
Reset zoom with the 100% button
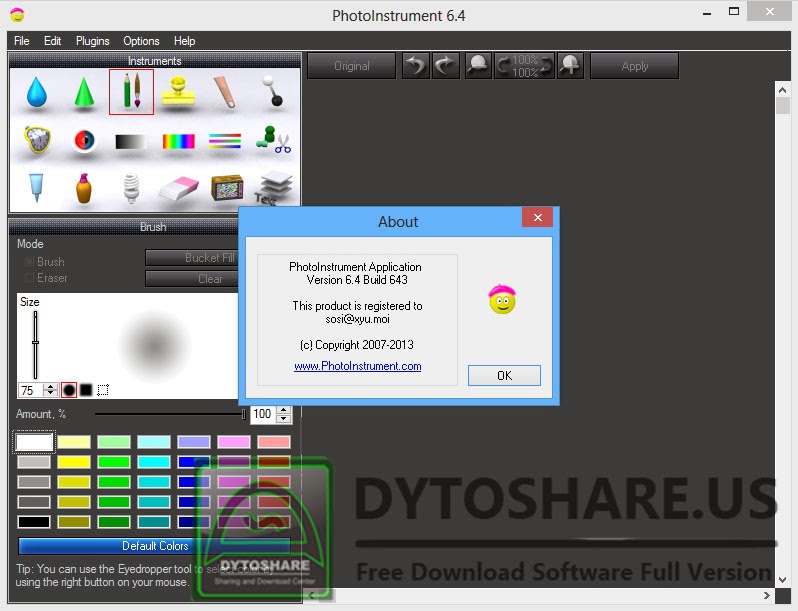[x=524, y=66]
